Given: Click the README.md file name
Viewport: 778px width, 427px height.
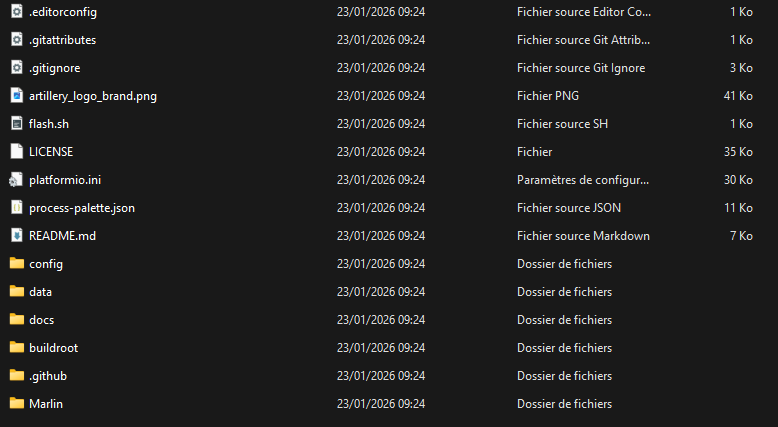Looking at the screenshot, I should point(63,236).
